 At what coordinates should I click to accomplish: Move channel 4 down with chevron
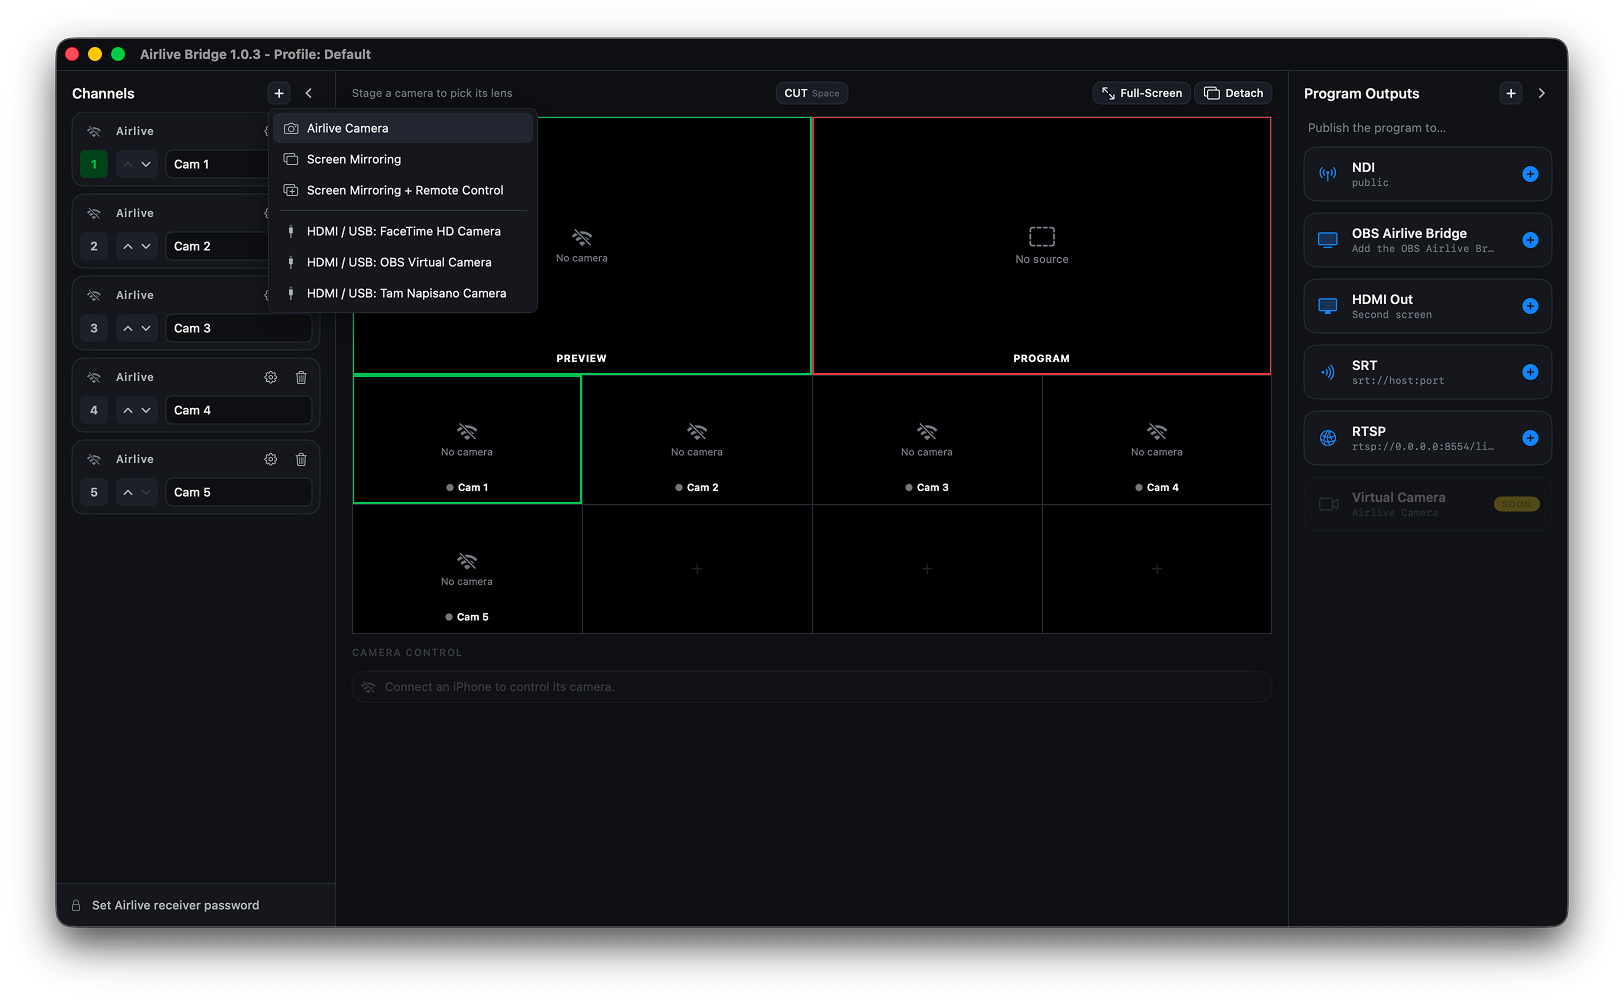(x=146, y=410)
